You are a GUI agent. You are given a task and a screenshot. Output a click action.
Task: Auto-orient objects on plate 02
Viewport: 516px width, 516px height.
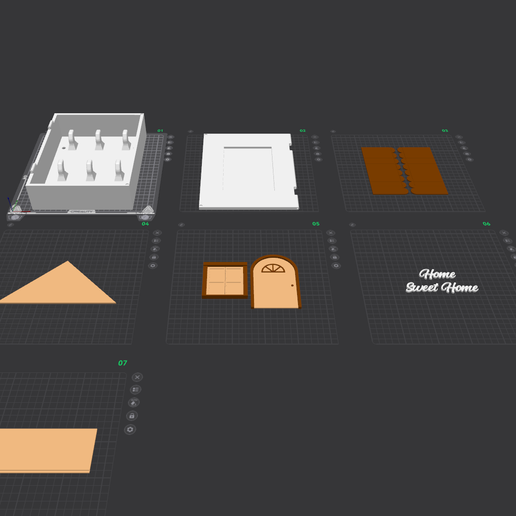tap(317, 148)
